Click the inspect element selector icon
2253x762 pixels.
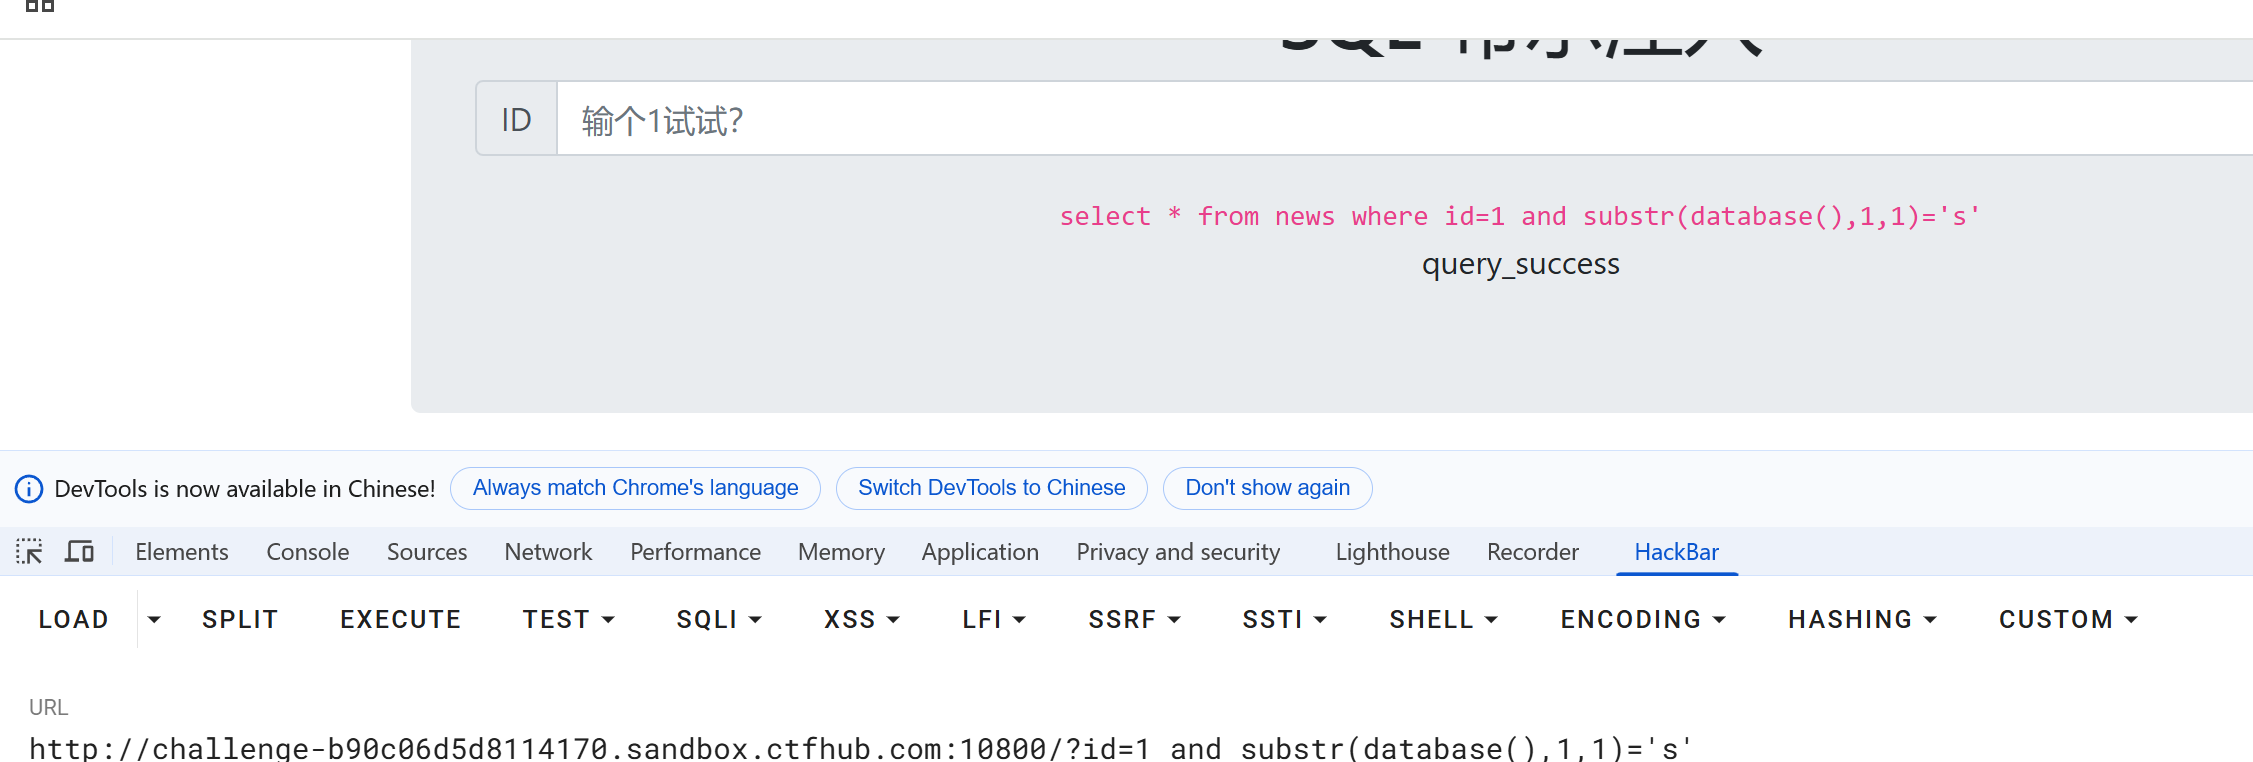tap(29, 551)
